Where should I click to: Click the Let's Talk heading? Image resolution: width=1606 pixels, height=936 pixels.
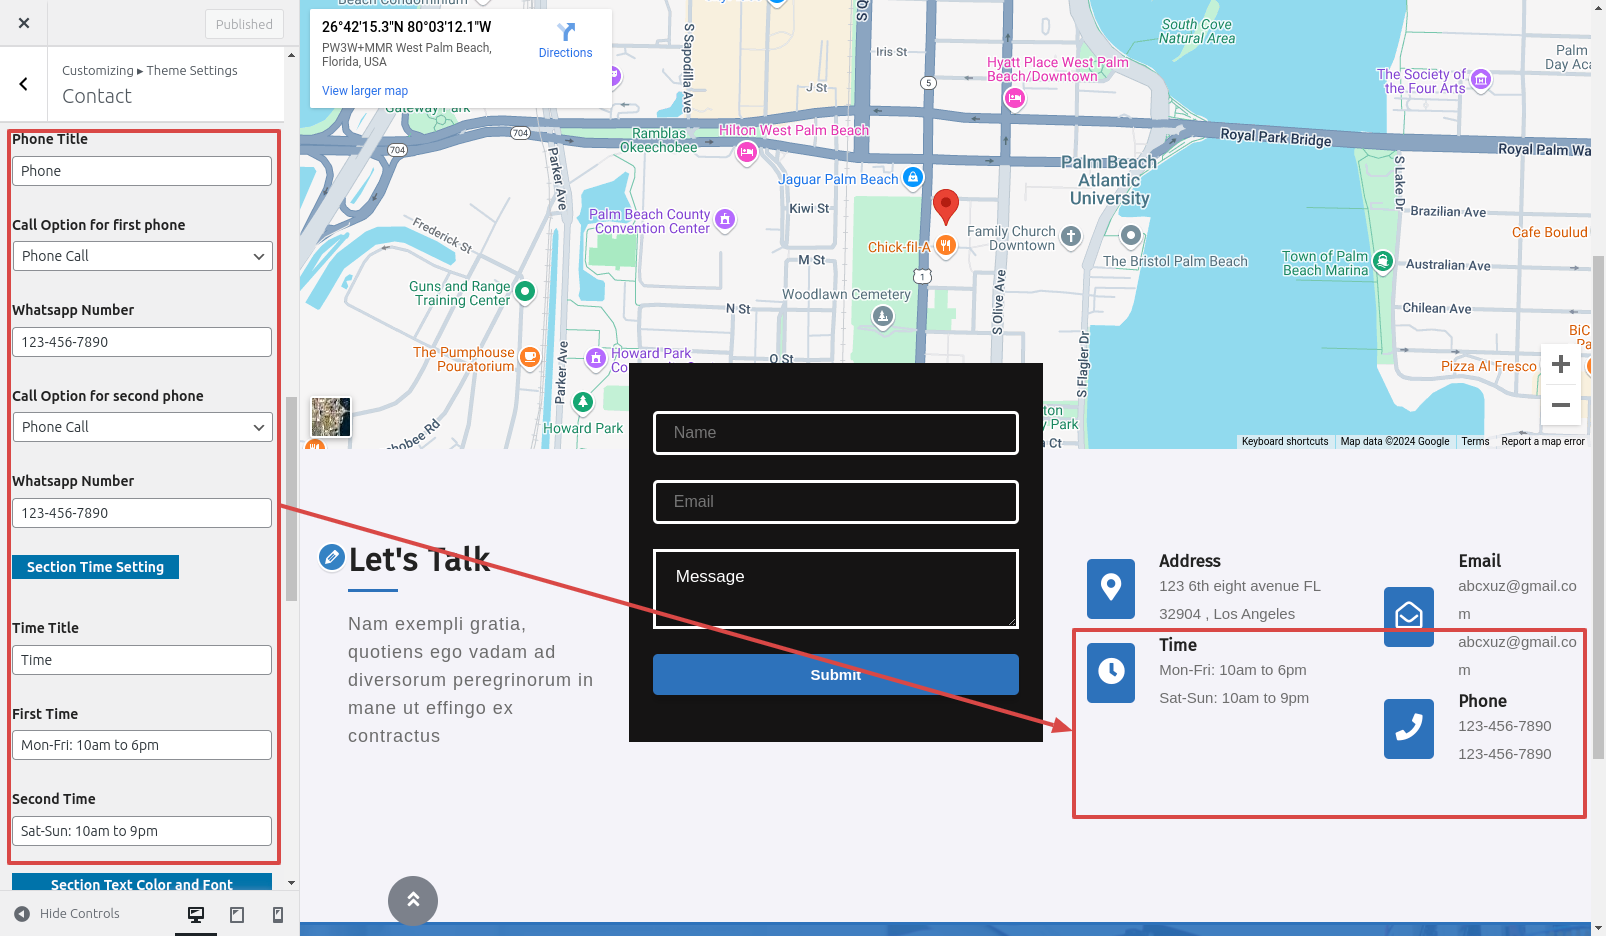tap(420, 559)
